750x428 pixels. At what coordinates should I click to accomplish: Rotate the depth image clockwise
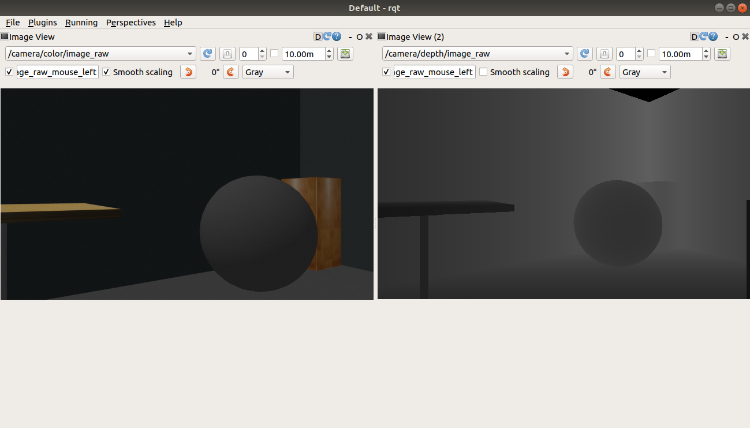point(607,72)
